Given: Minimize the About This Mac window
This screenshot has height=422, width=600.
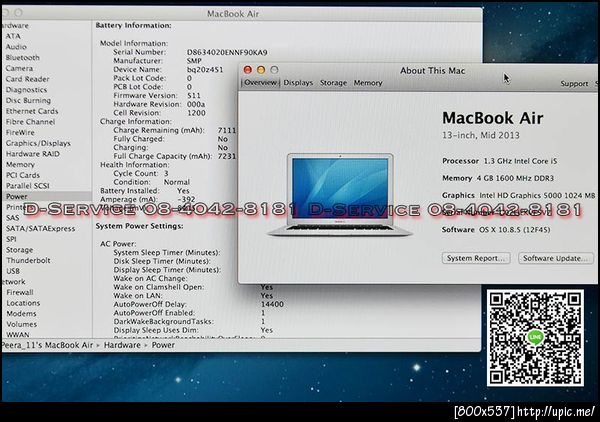Looking at the screenshot, I should [261, 70].
